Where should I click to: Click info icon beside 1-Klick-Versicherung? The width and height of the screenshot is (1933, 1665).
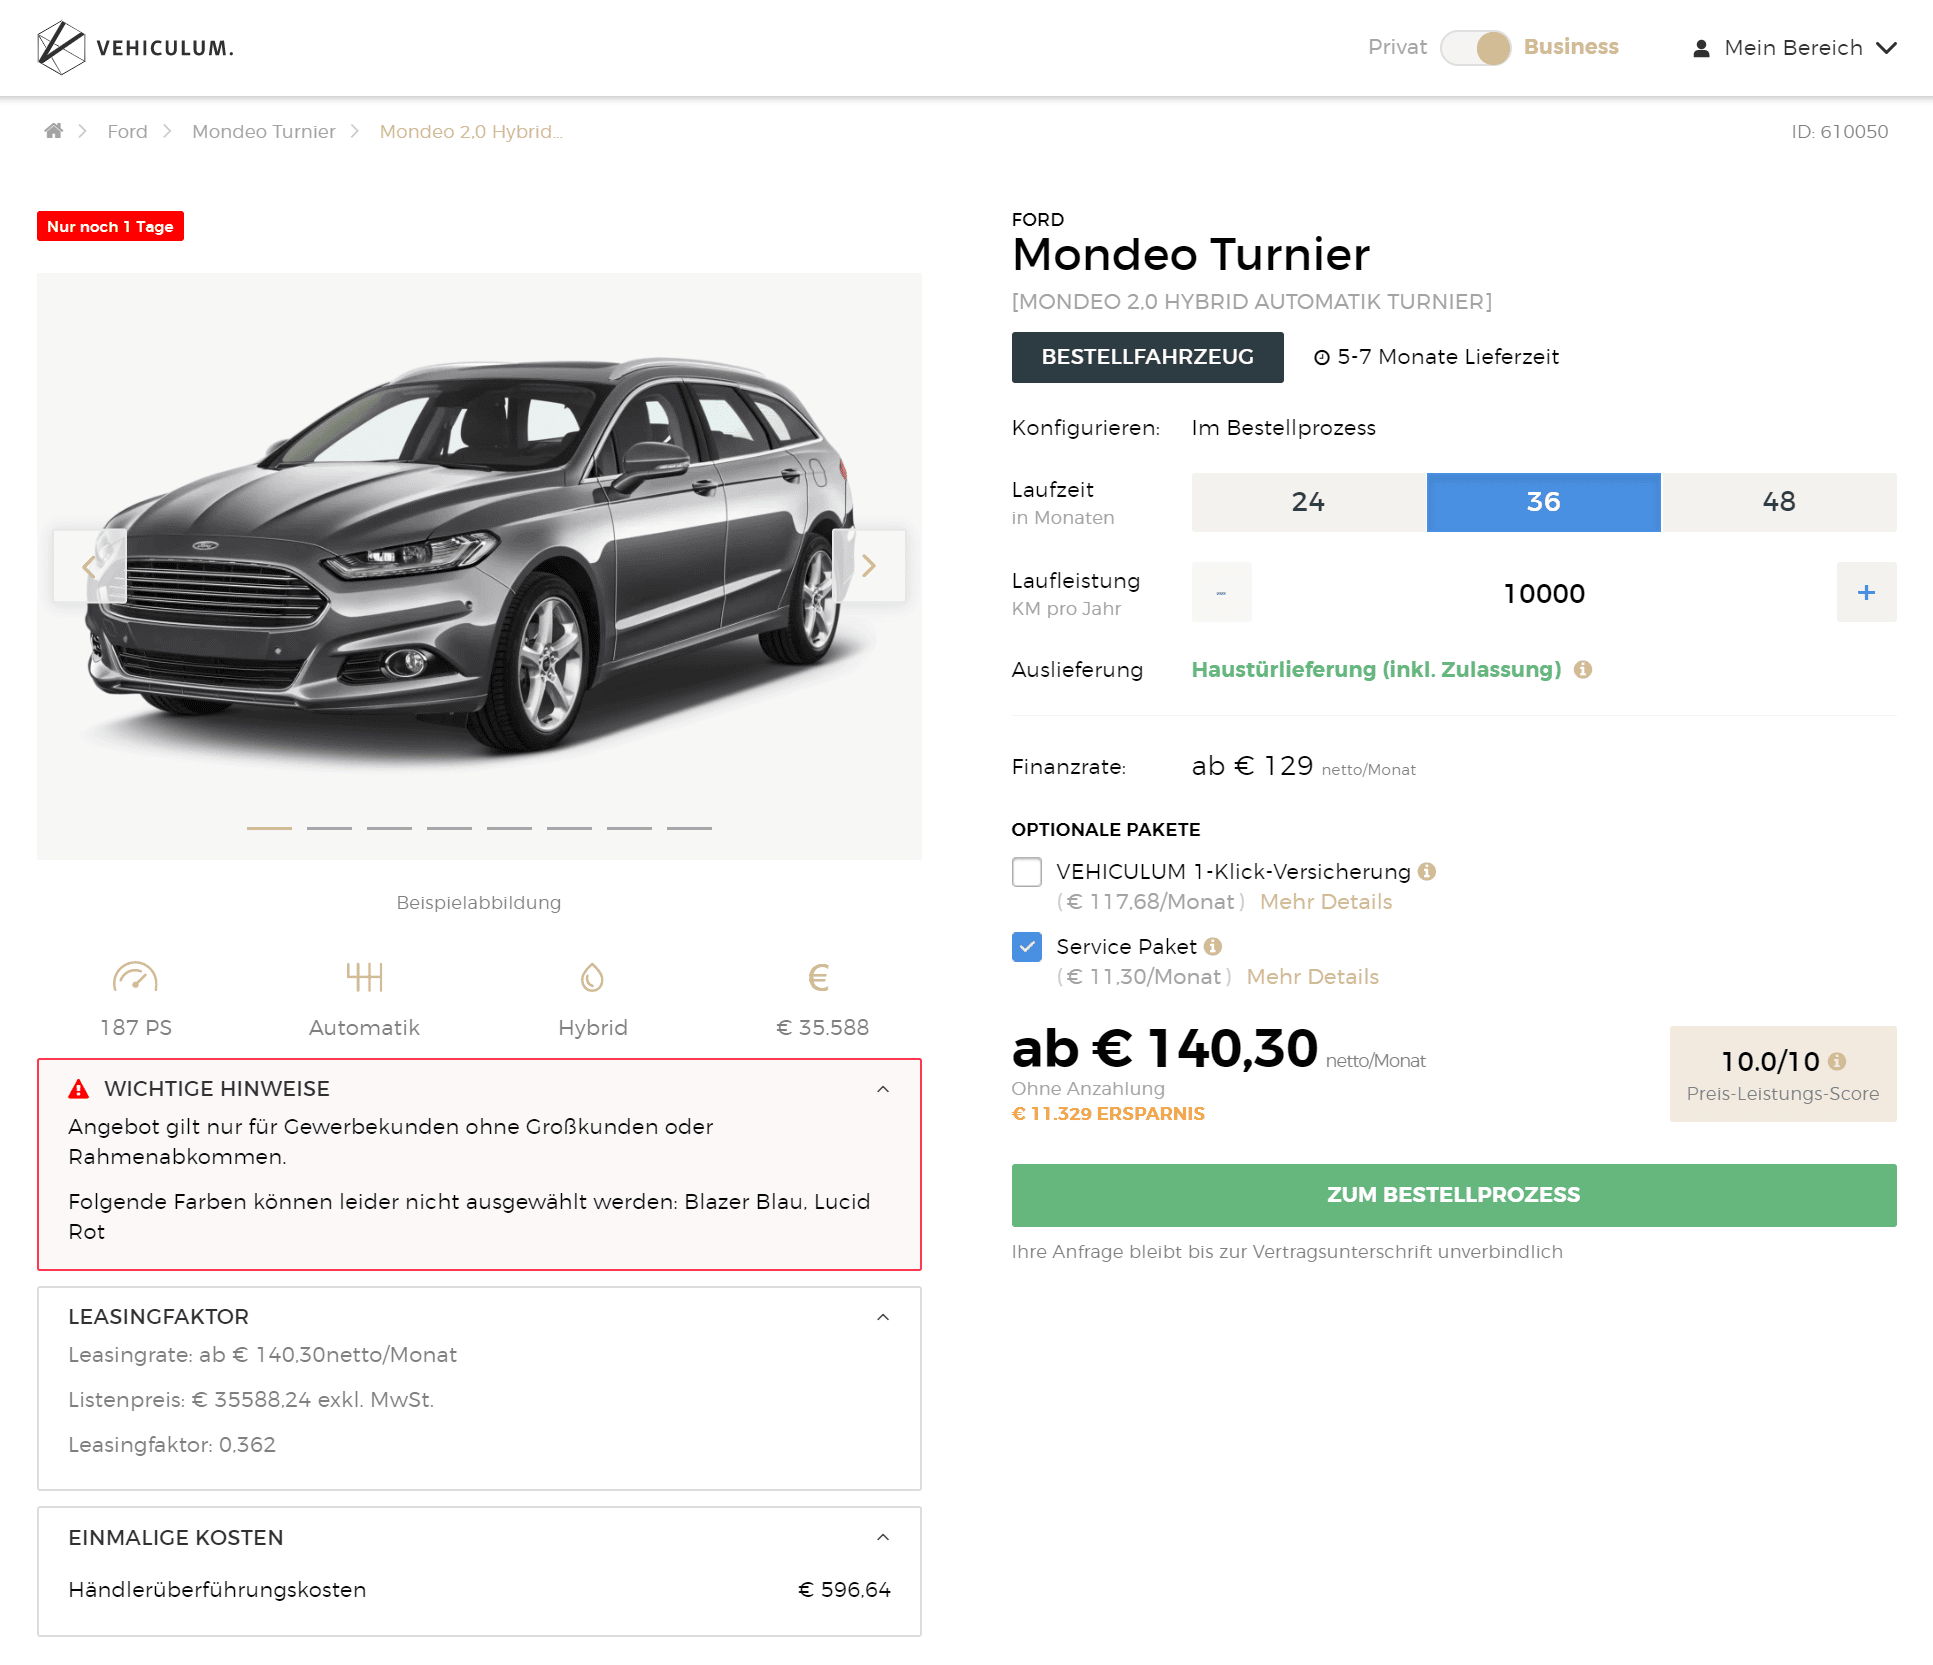click(1427, 871)
